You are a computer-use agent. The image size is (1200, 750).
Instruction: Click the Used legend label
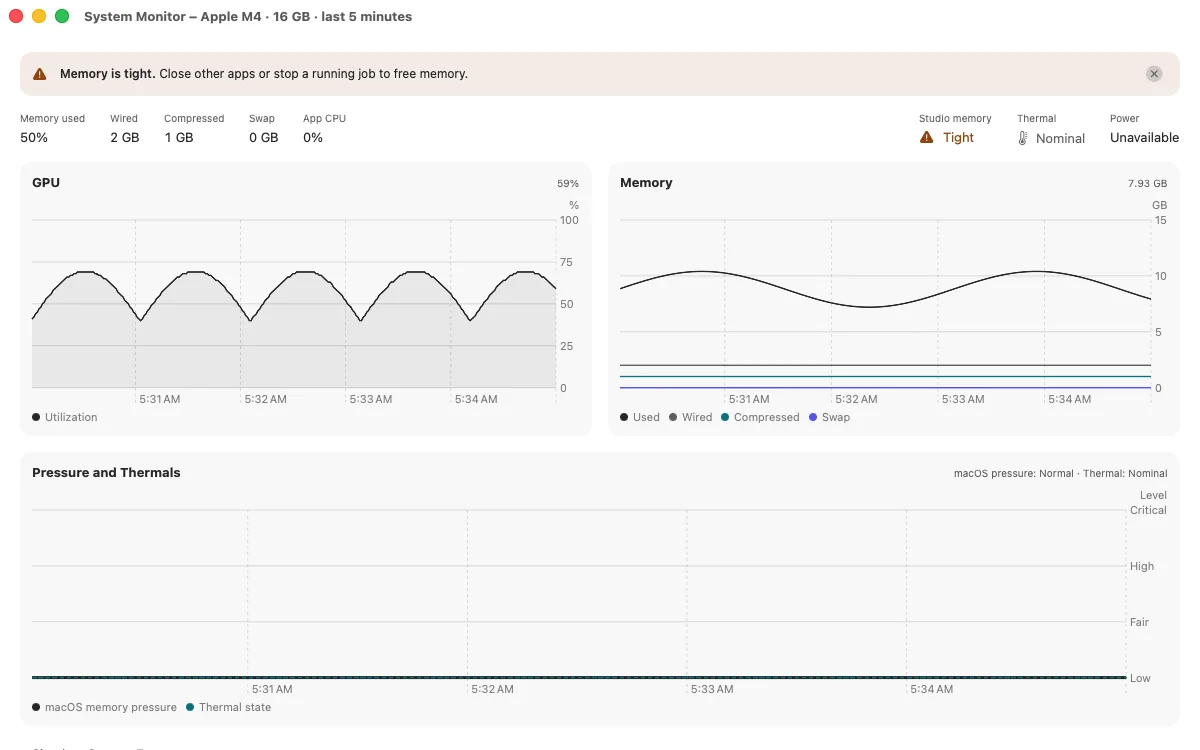click(x=646, y=417)
